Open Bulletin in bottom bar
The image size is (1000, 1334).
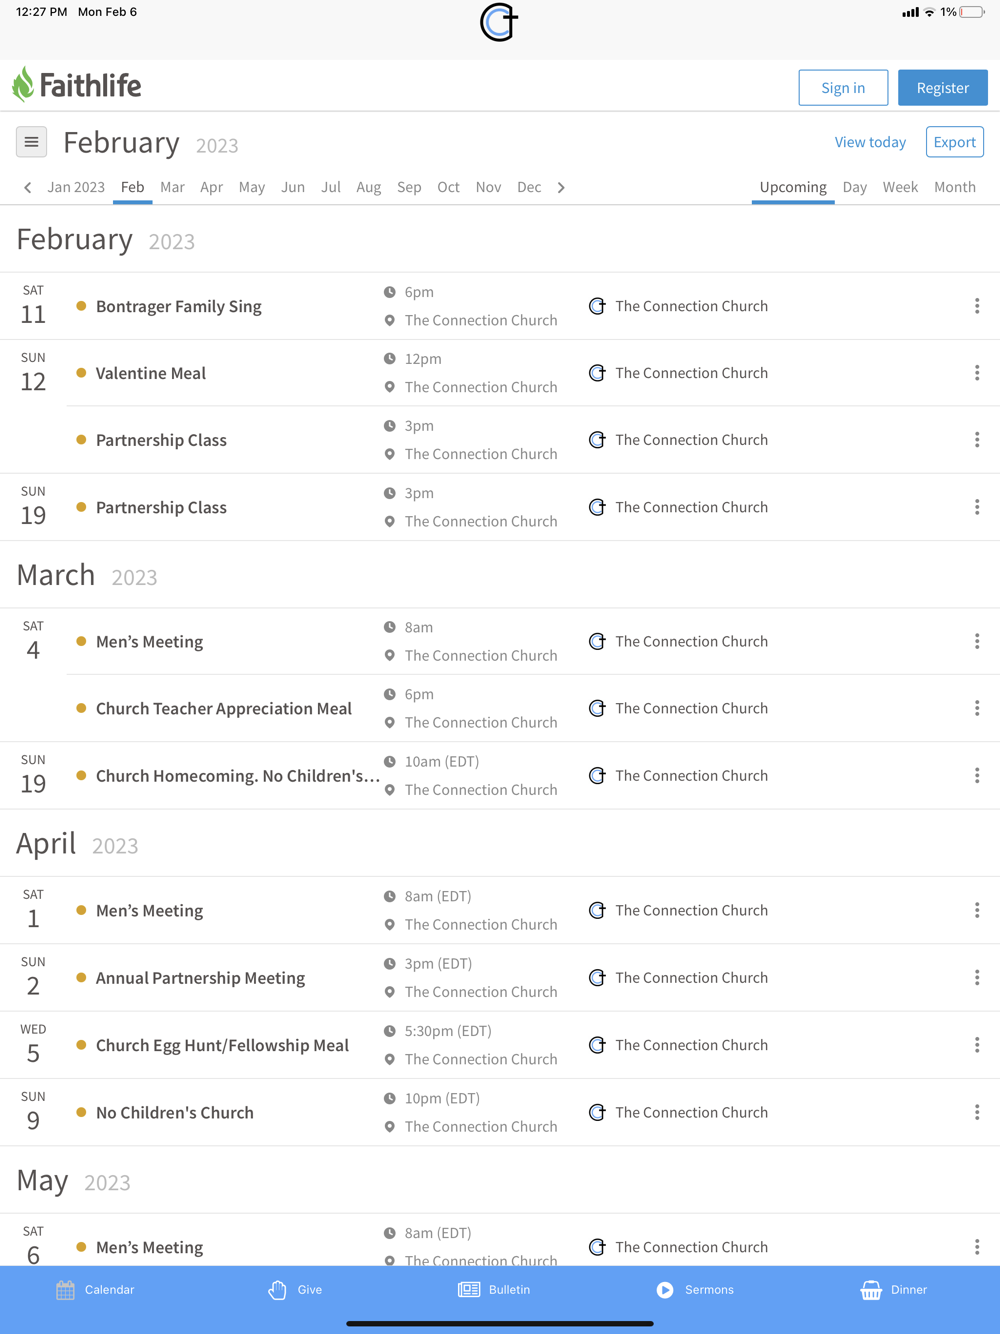pyautogui.click(x=494, y=1290)
